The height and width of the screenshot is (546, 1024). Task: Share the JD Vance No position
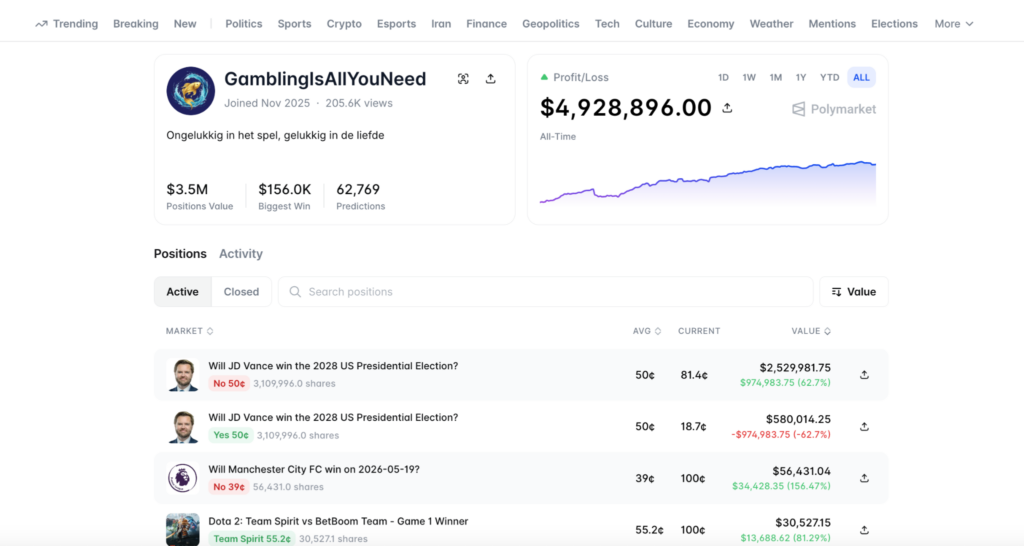point(864,375)
